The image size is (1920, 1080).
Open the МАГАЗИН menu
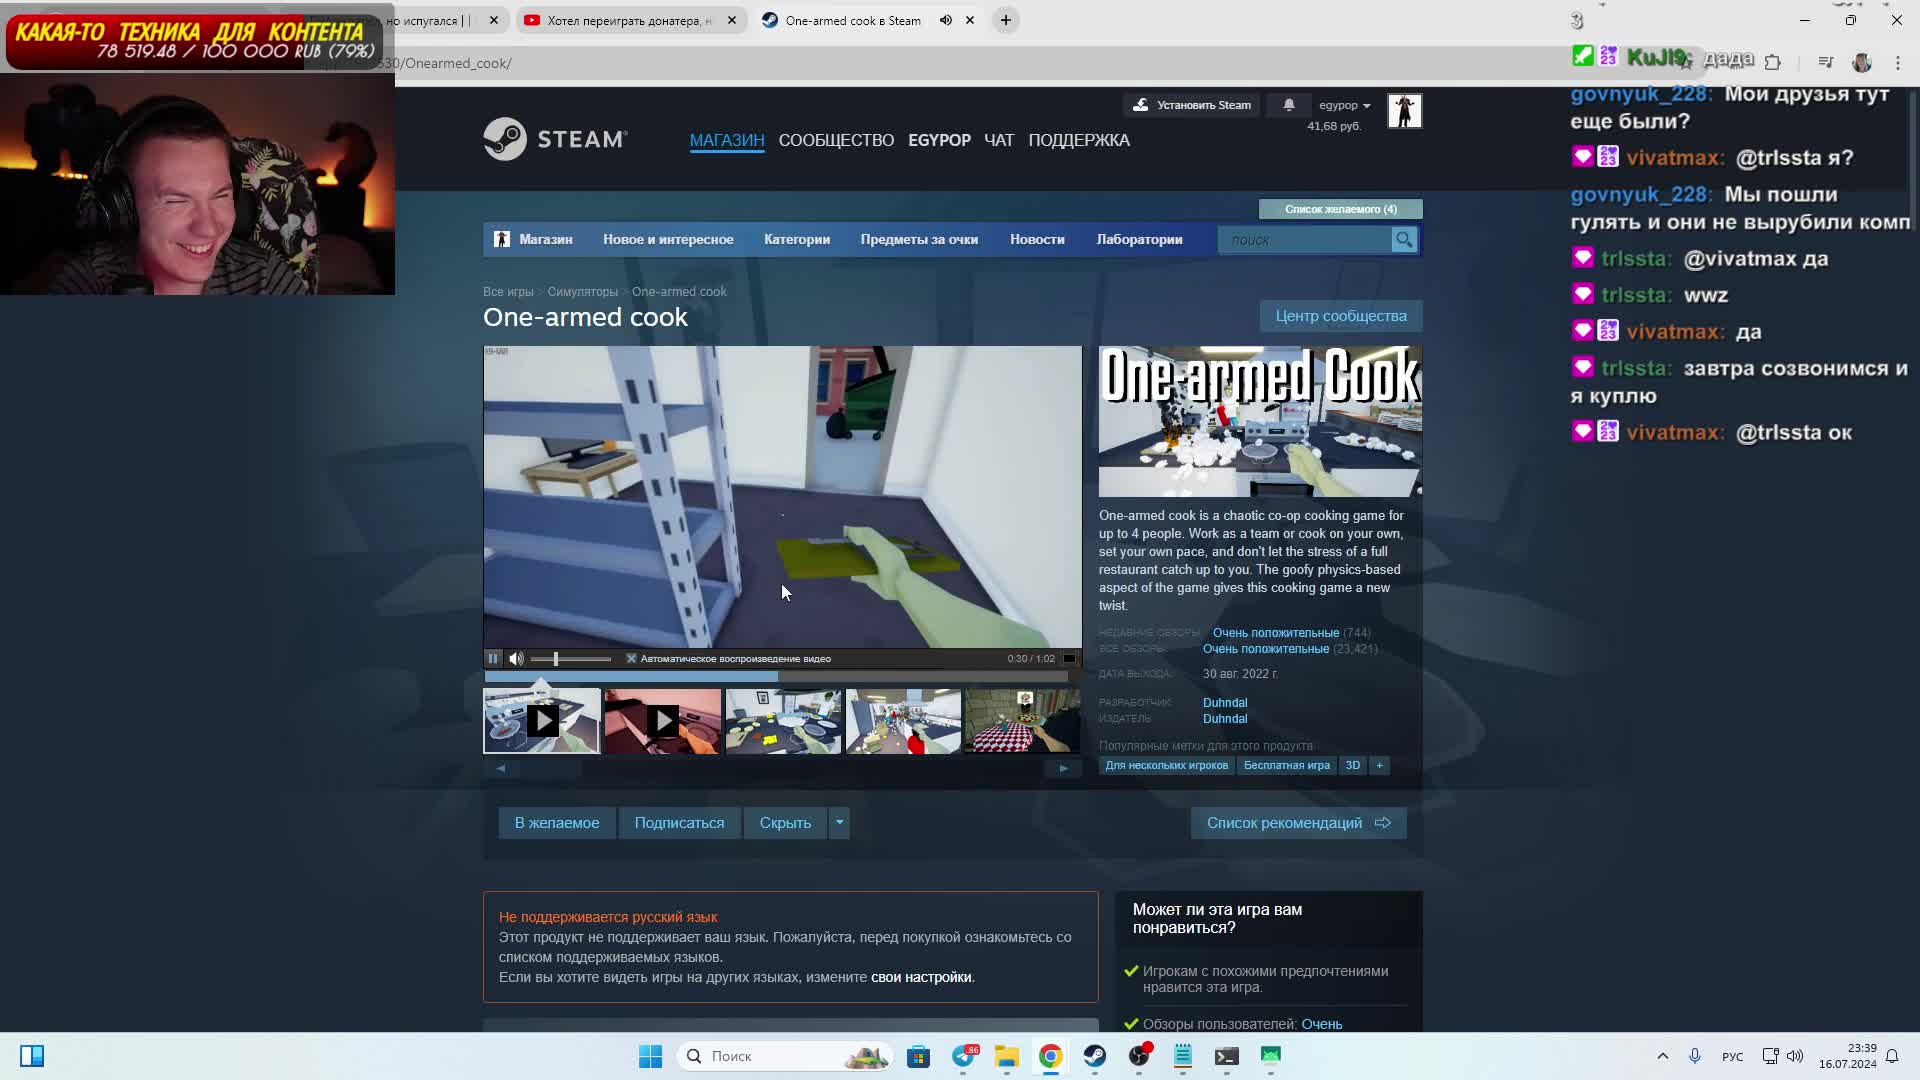tap(727, 140)
